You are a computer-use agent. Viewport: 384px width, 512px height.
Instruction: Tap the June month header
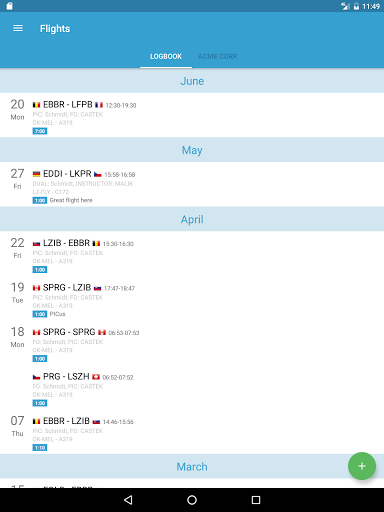click(192, 81)
